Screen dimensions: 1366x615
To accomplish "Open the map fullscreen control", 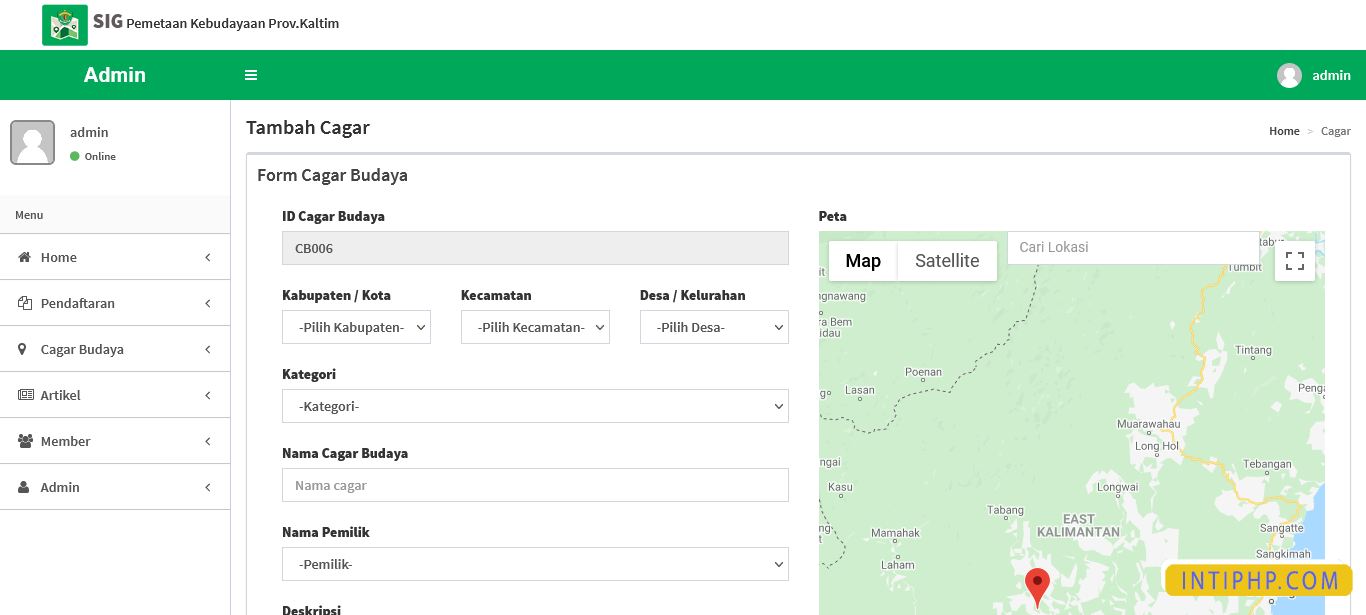I will pos(1295,260).
